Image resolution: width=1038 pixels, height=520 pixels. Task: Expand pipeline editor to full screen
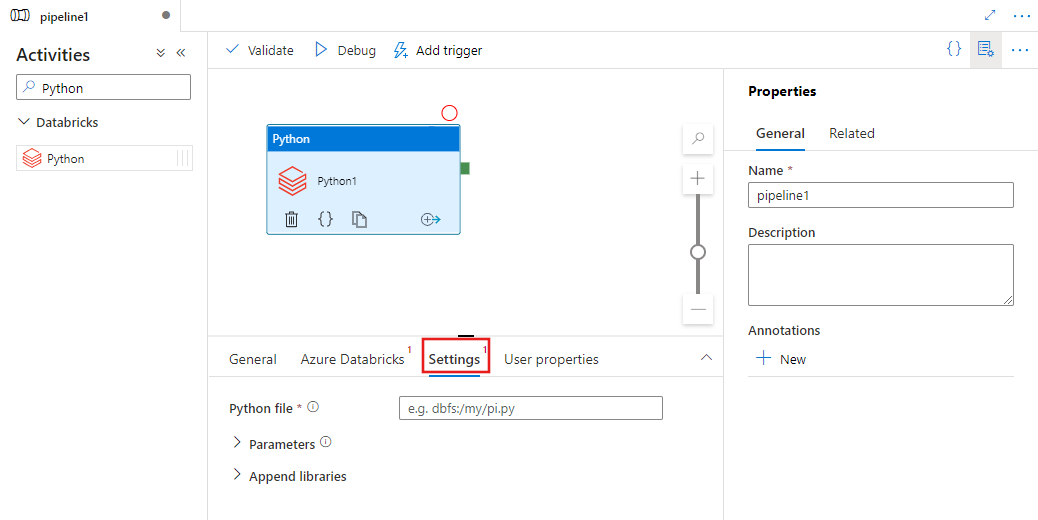pos(990,15)
